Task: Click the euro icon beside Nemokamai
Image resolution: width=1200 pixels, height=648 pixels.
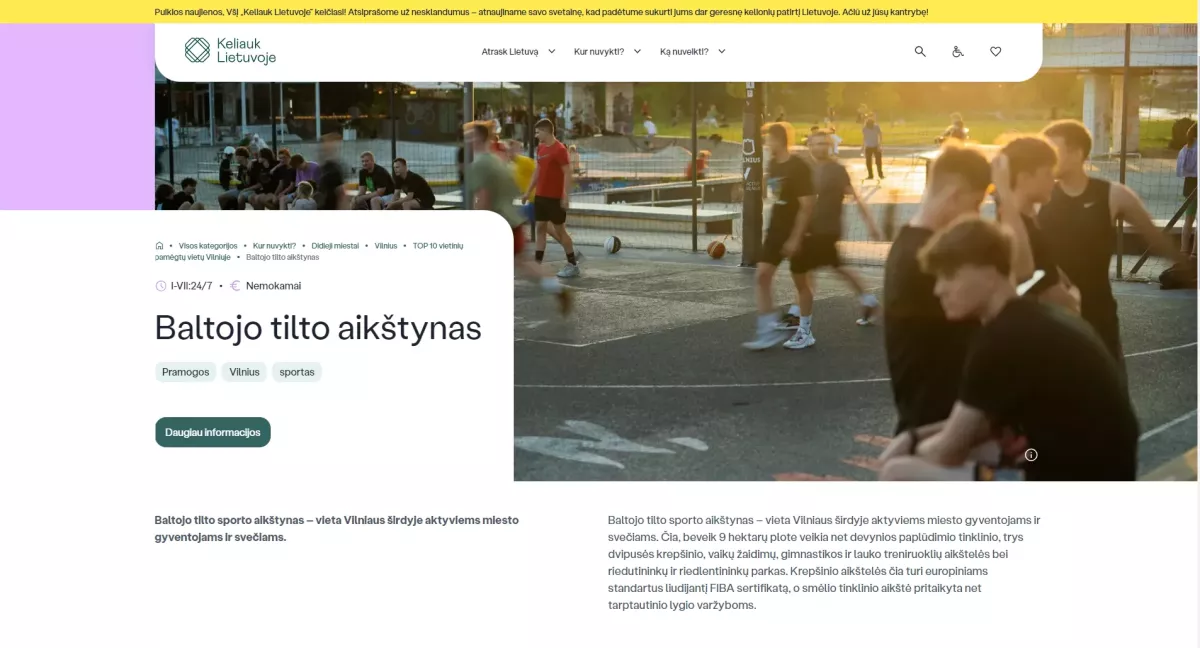Action: 234,286
